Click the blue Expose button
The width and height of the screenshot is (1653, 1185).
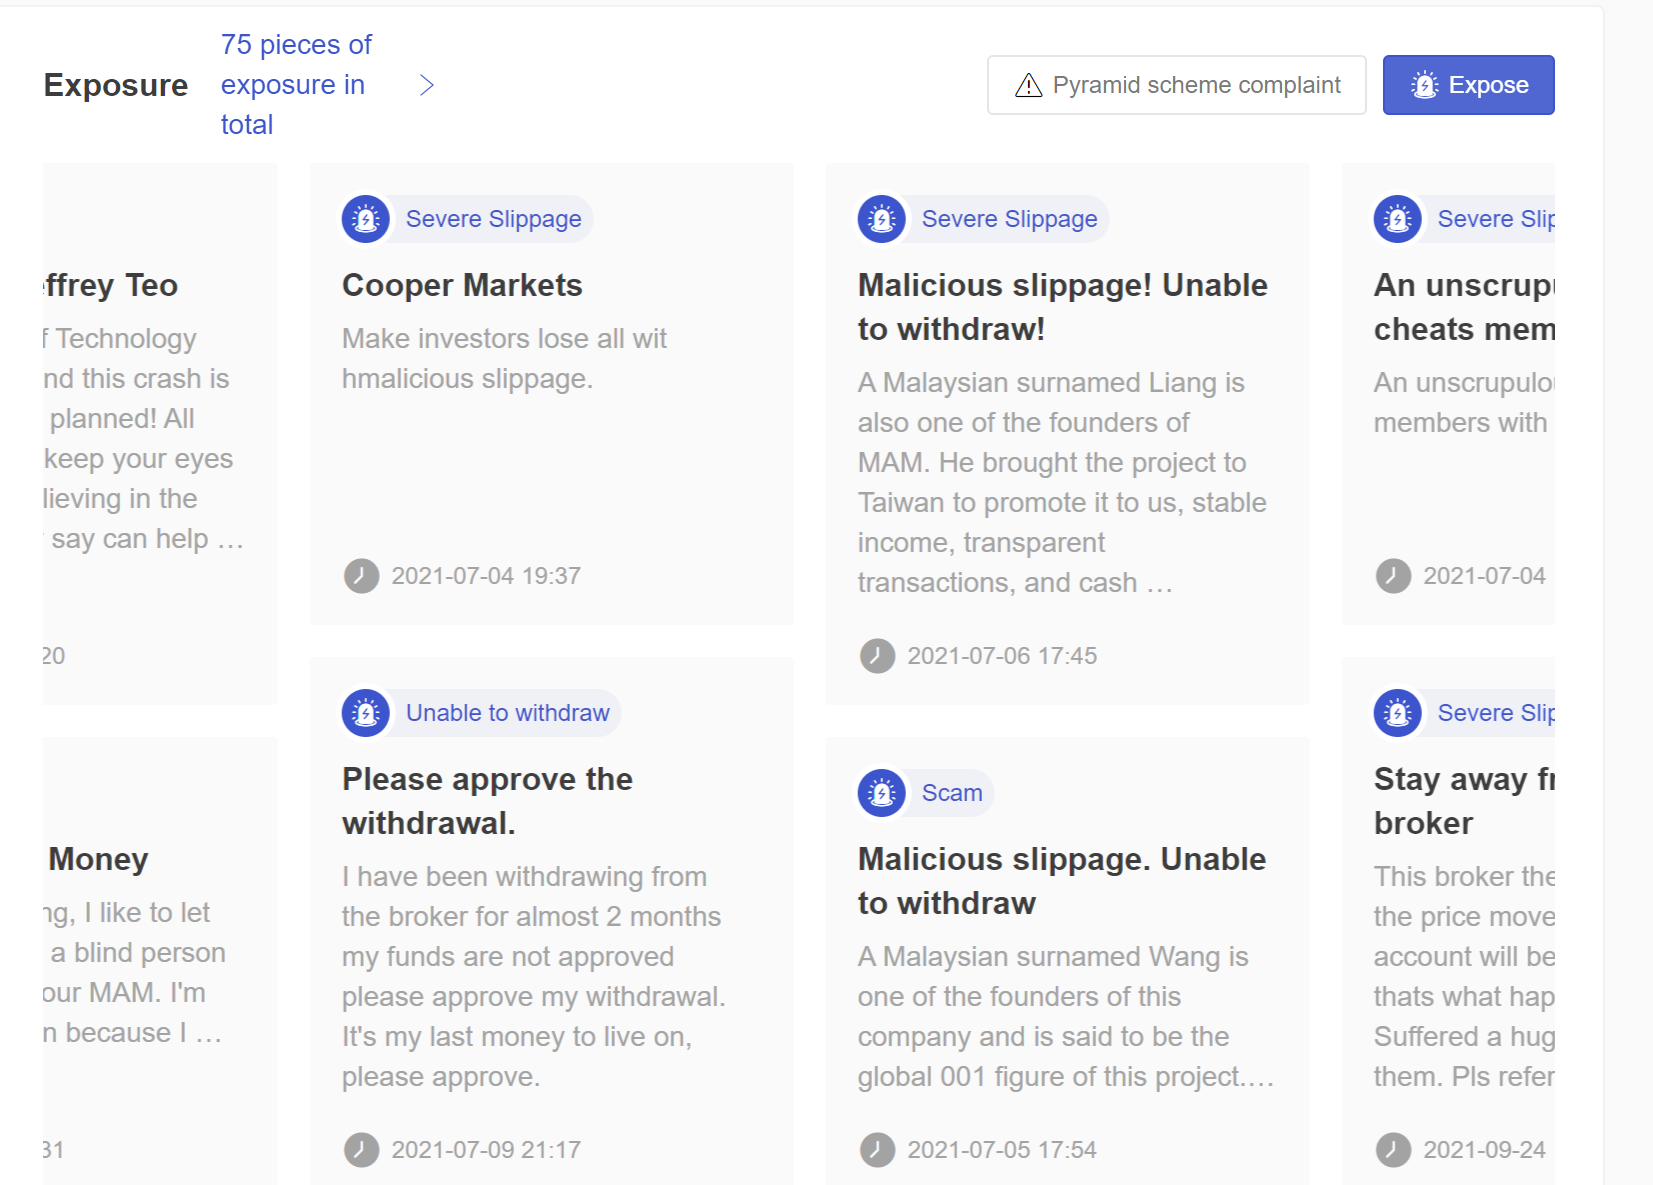[x=1468, y=85]
